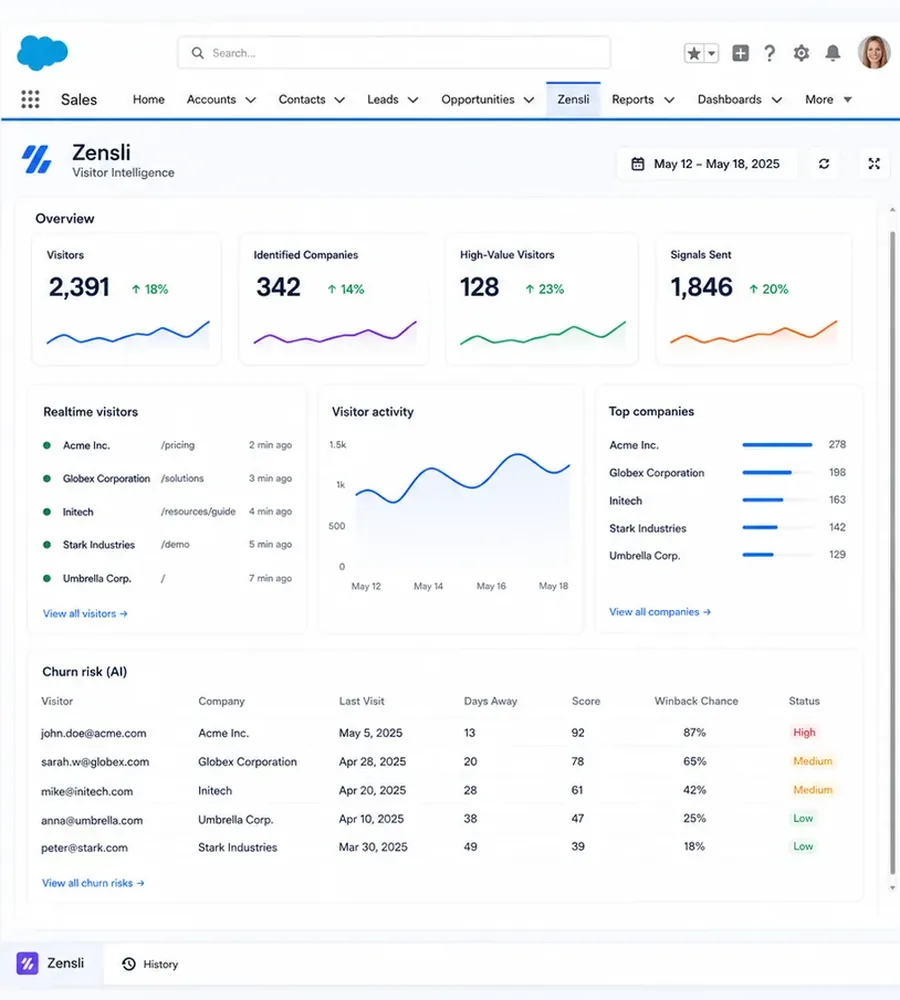The width and height of the screenshot is (900, 1000).
Task: Click the calendar icon in date range
Action: 637,164
